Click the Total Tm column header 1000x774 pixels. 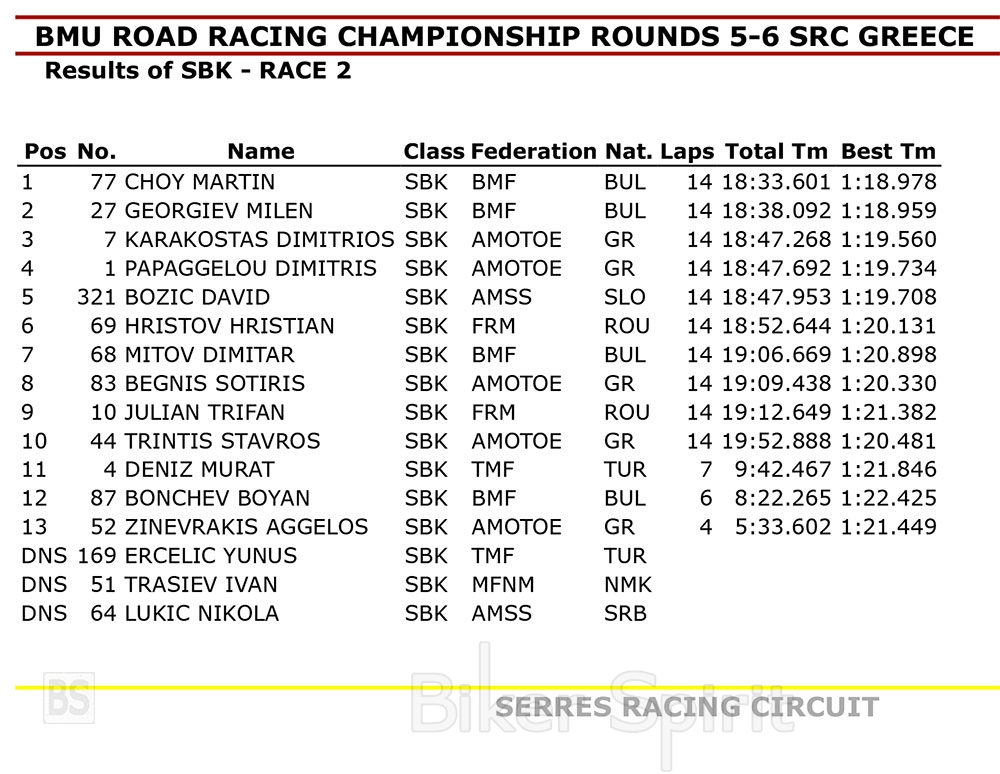(776, 152)
